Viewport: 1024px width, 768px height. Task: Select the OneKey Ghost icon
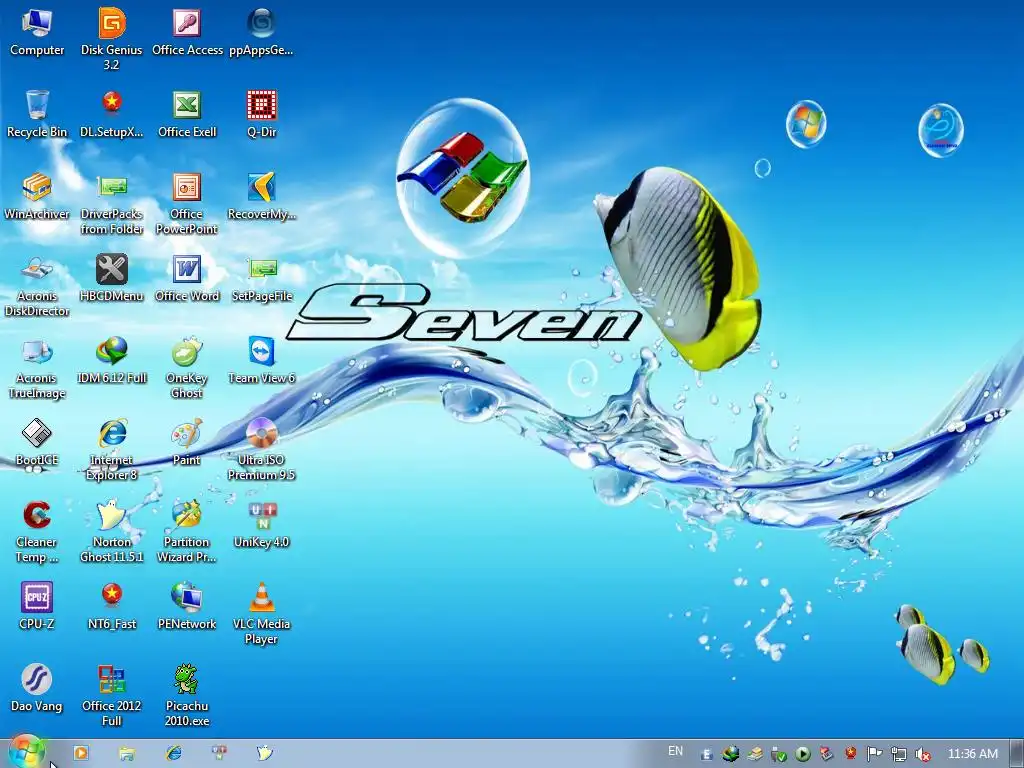click(187, 368)
